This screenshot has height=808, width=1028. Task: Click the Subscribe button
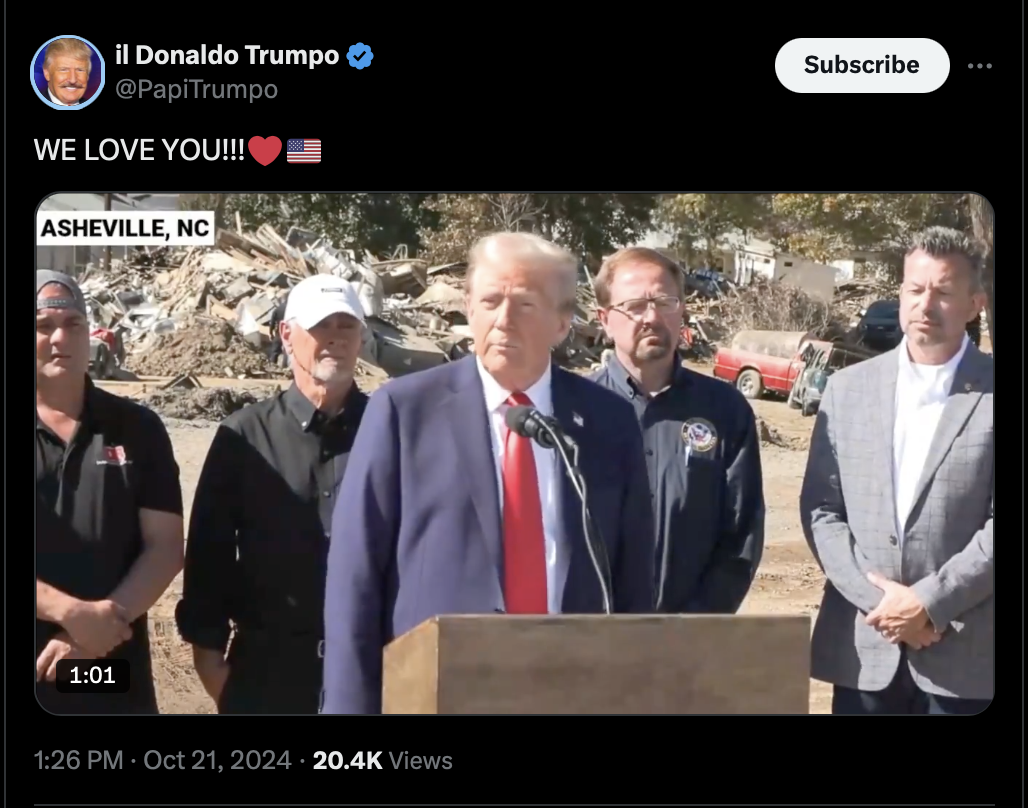[861, 65]
